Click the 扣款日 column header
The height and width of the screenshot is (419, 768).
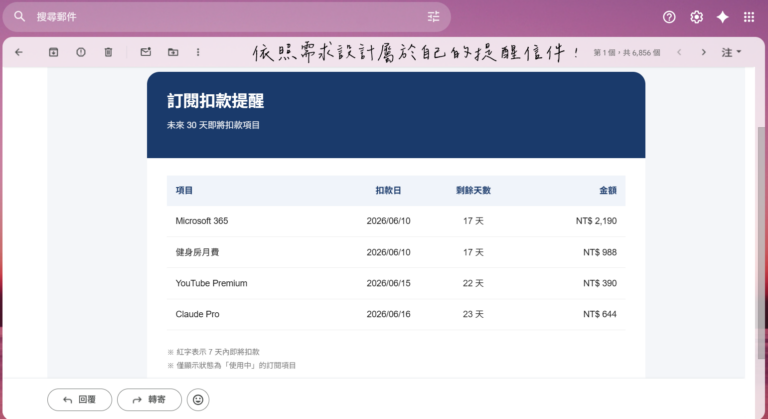point(388,190)
